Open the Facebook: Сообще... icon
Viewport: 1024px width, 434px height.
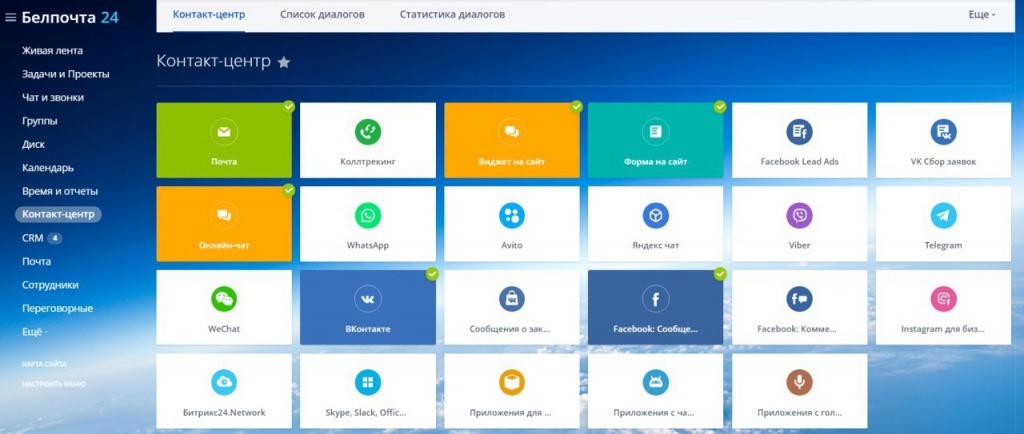[655, 299]
